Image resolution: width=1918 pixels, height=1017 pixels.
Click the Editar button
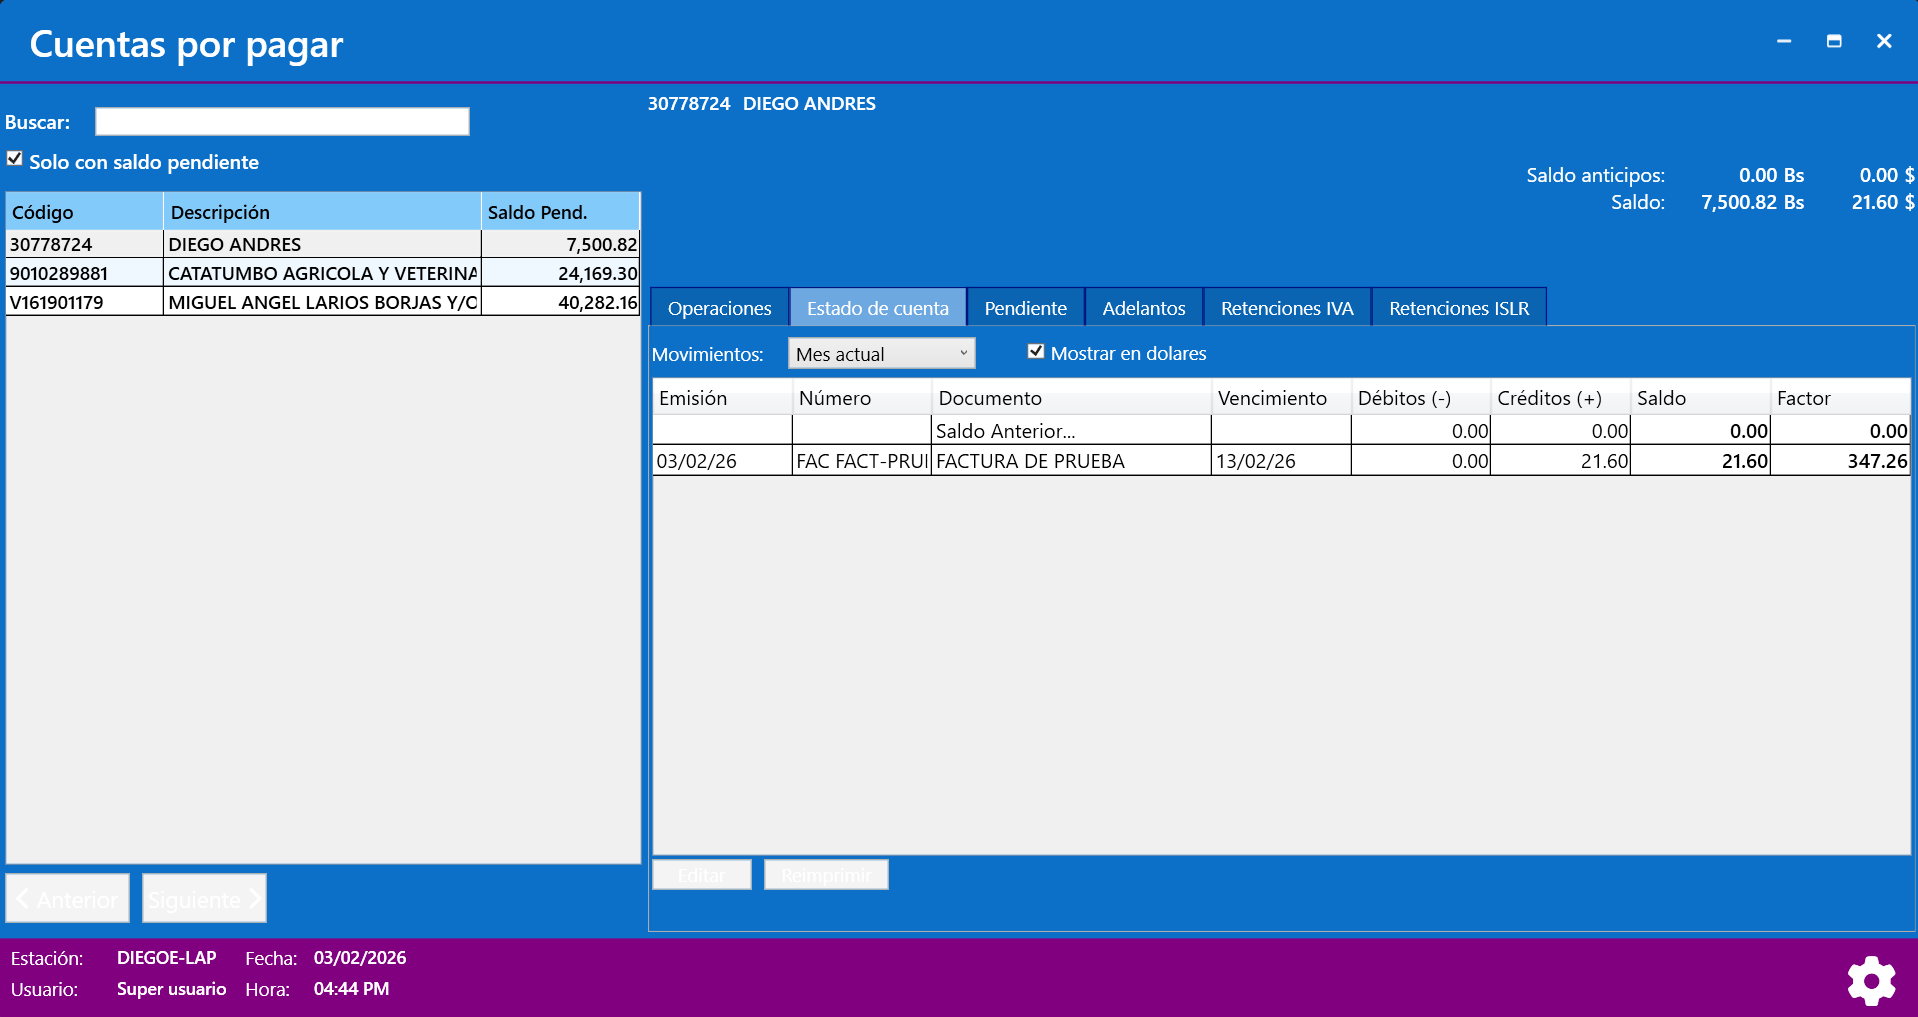(x=701, y=875)
